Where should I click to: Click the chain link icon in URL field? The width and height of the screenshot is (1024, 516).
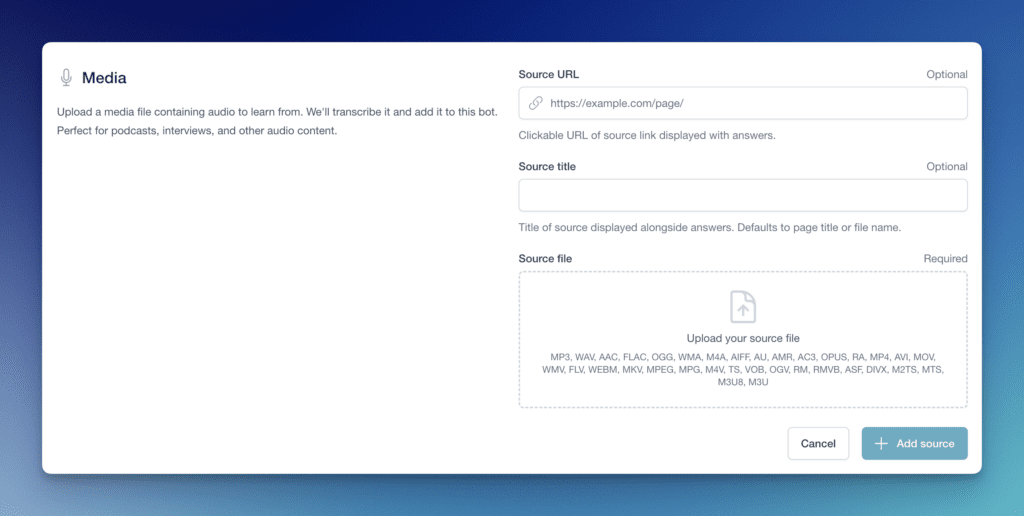(536, 103)
